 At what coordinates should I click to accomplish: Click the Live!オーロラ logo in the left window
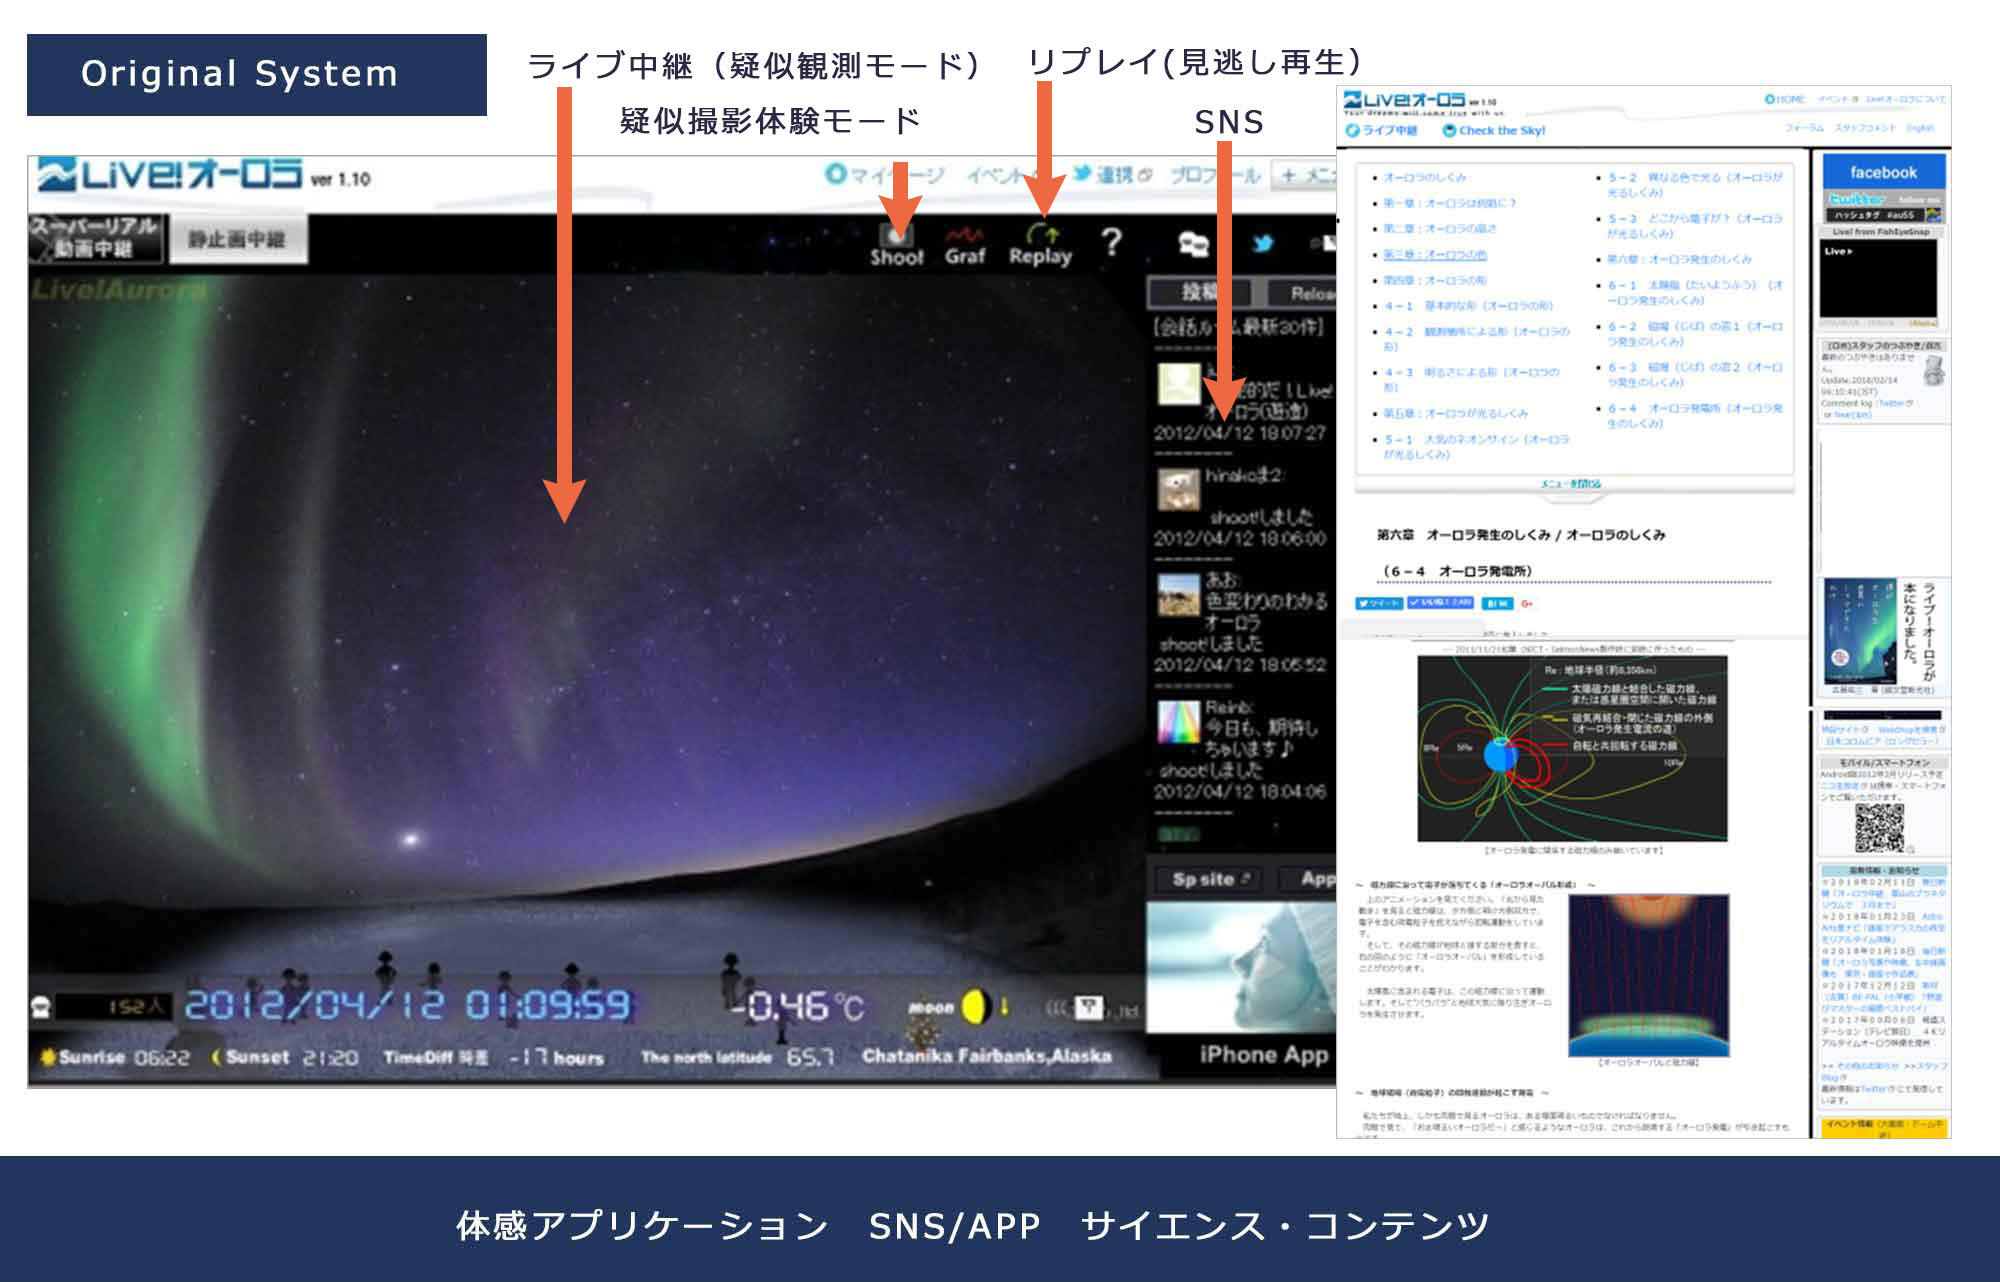click(x=170, y=176)
